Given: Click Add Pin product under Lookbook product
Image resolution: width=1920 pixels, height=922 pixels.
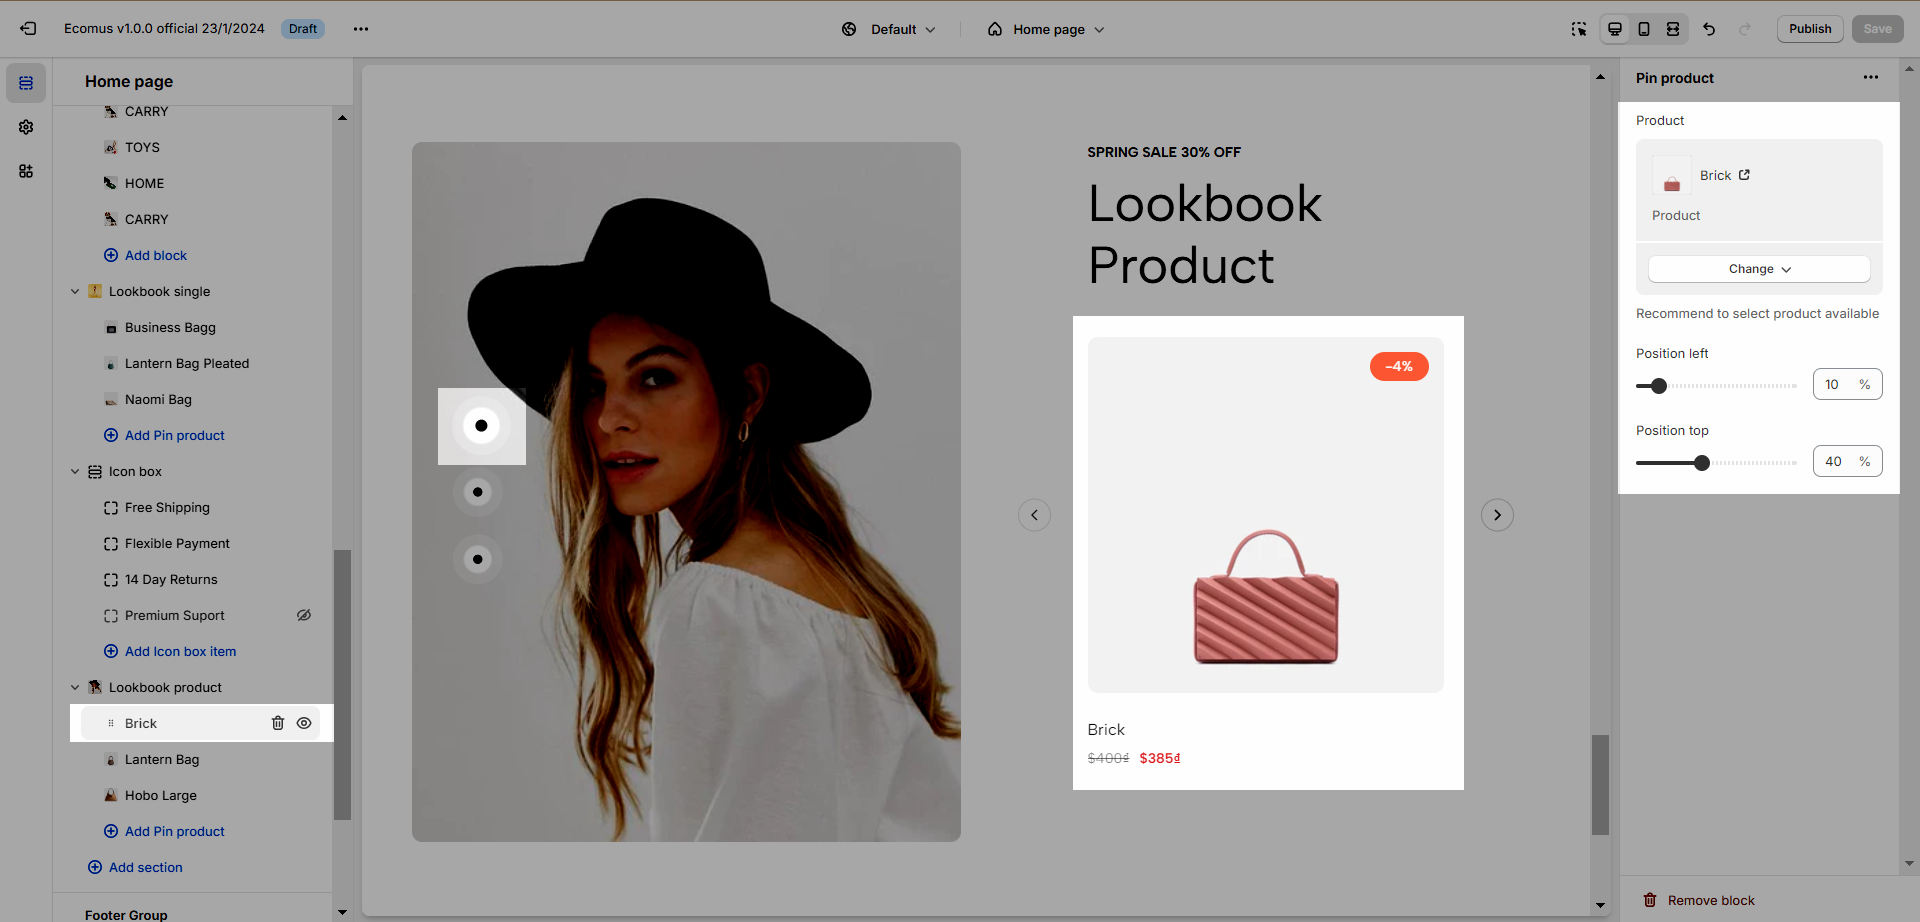Looking at the screenshot, I should (x=164, y=831).
